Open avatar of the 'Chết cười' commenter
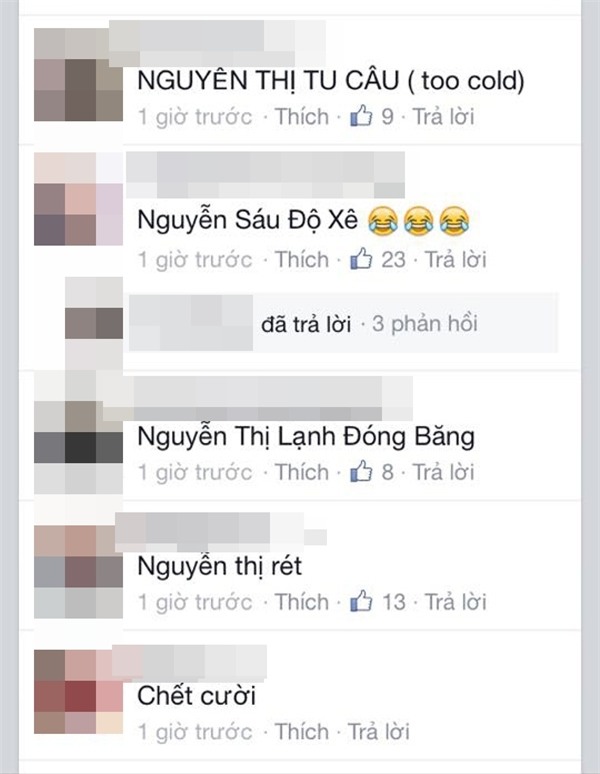The width and height of the screenshot is (600, 774). tap(78, 692)
